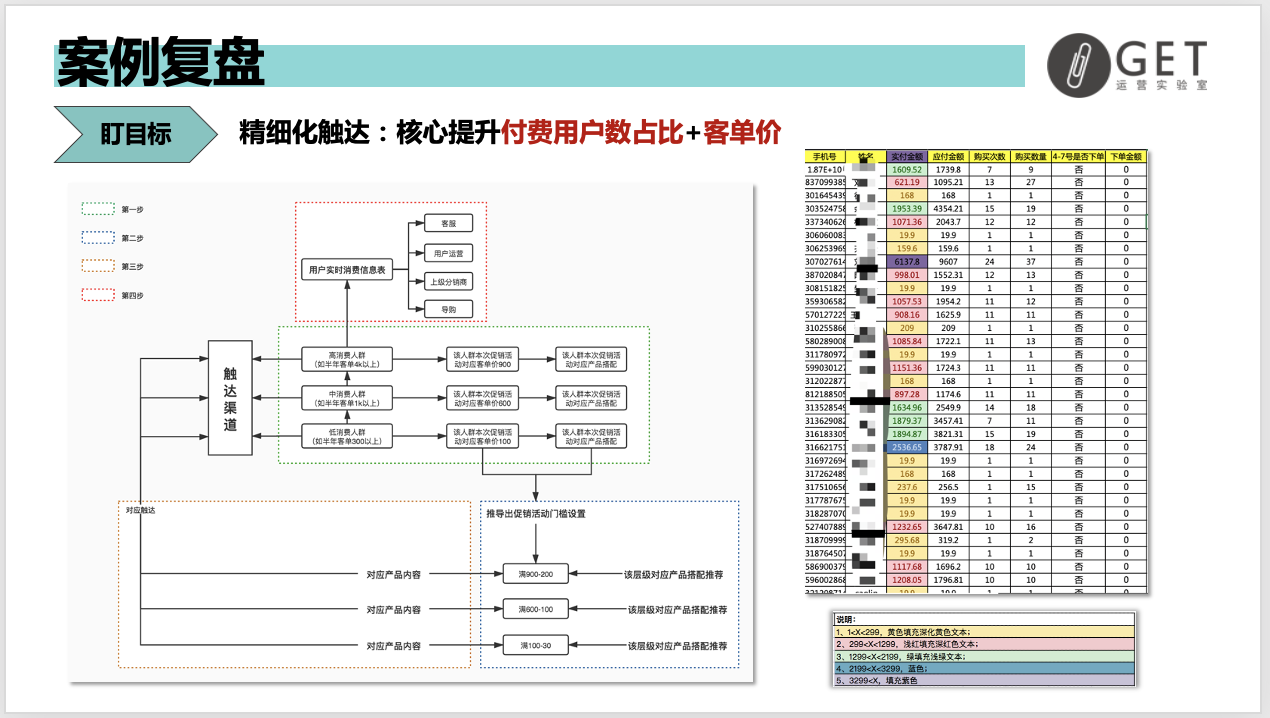
Task: Click the 手机号 column header
Action: coord(825,157)
